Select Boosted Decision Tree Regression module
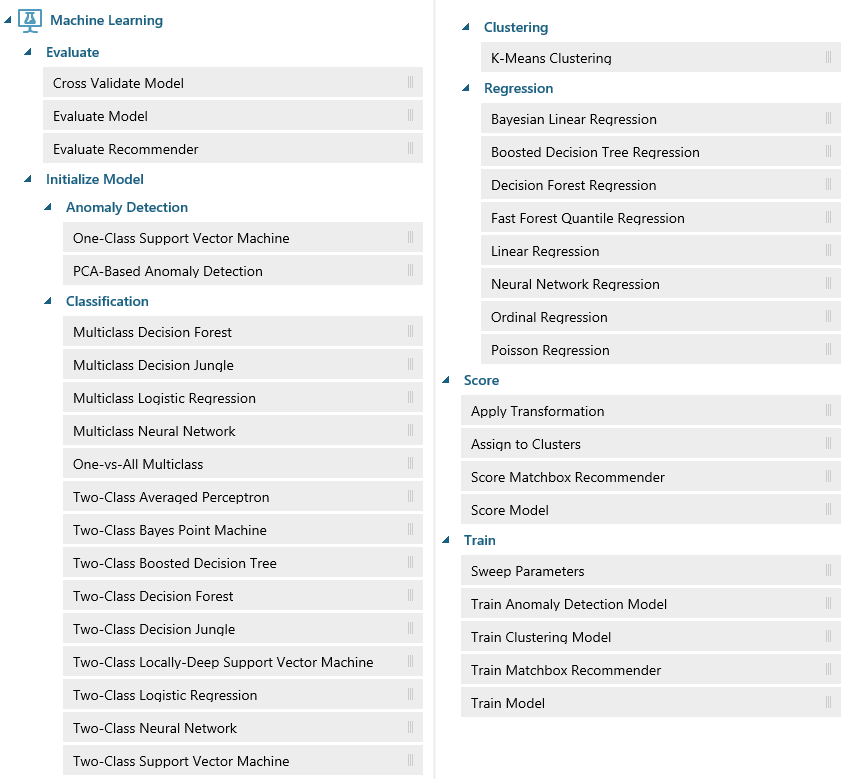This screenshot has height=779, width=848. click(x=595, y=152)
